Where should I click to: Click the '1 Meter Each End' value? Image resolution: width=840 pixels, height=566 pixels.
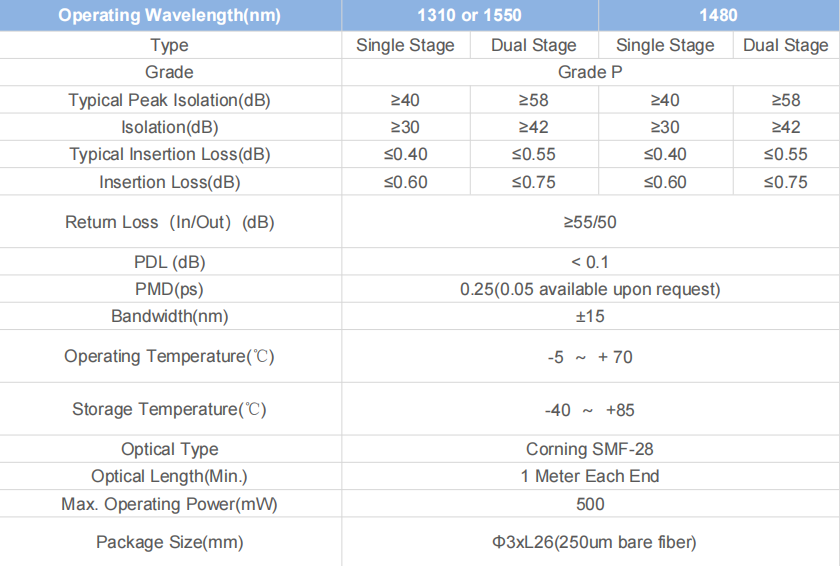coord(590,477)
